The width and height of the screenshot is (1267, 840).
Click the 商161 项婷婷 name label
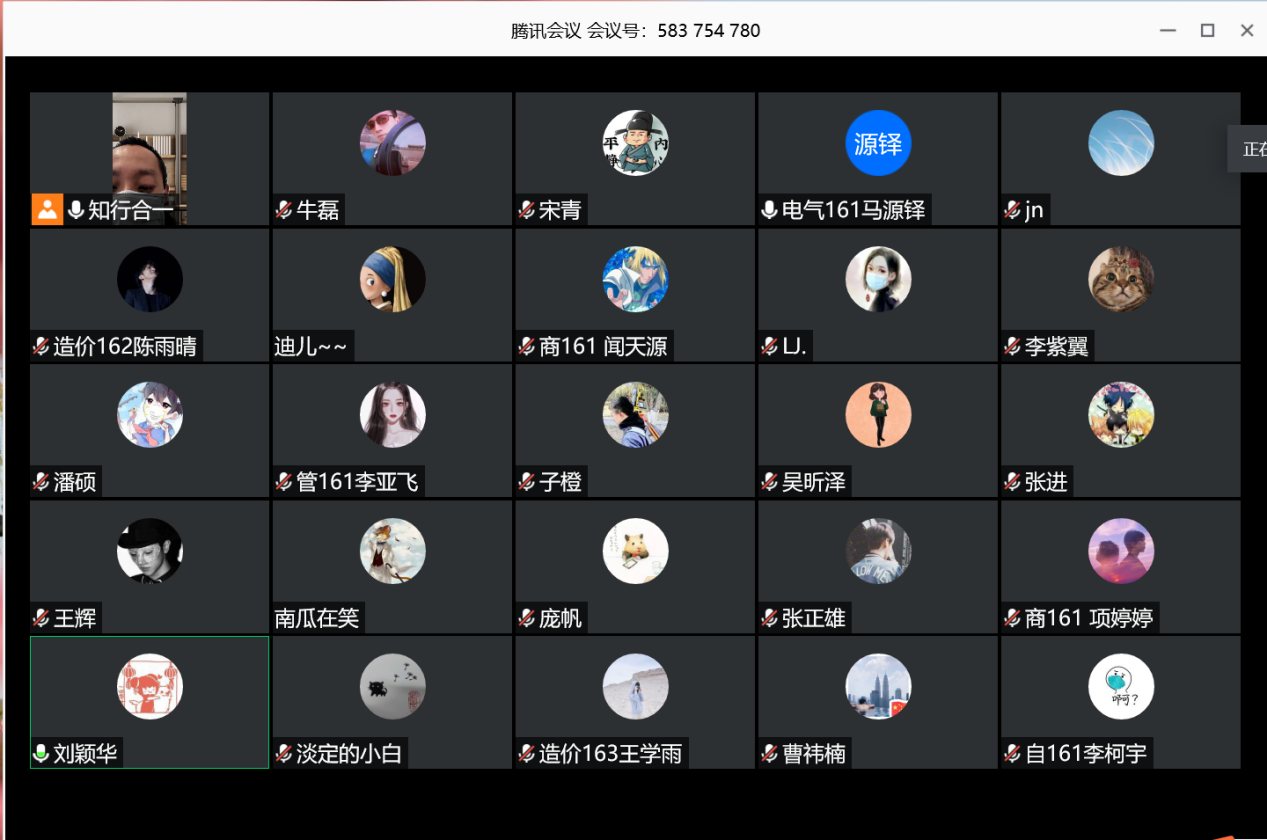(x=1089, y=619)
